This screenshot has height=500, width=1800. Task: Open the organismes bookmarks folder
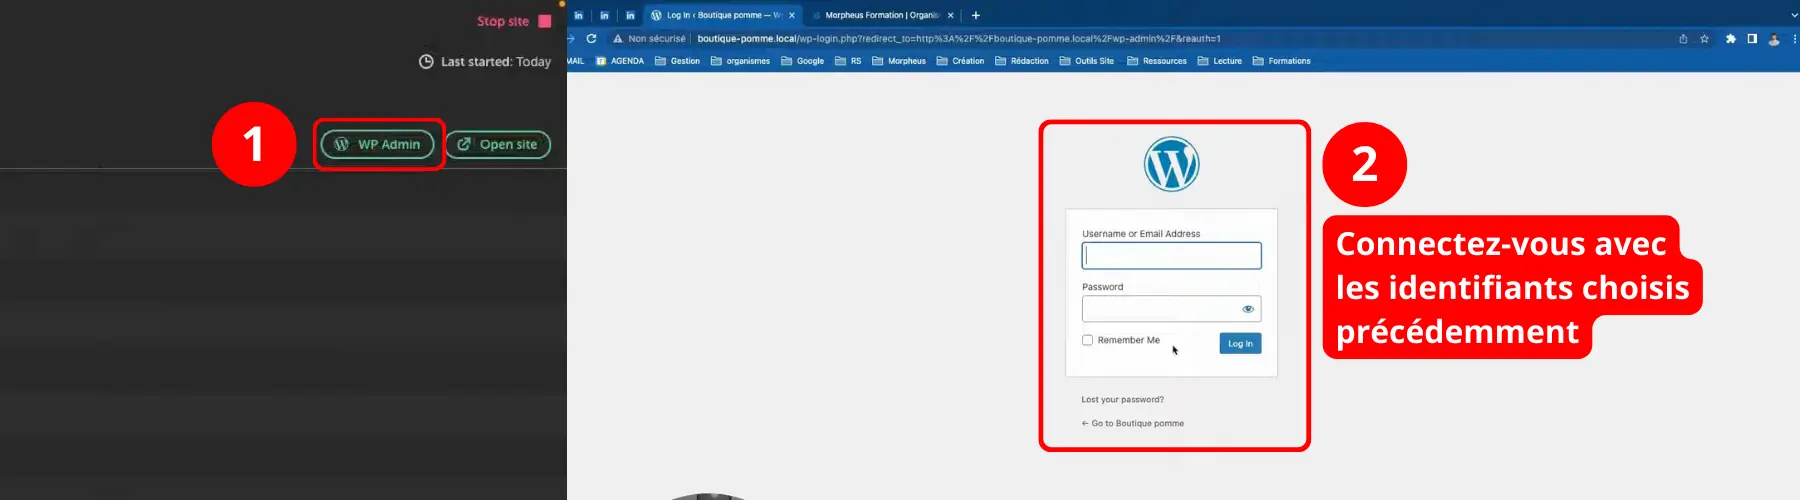(x=740, y=61)
